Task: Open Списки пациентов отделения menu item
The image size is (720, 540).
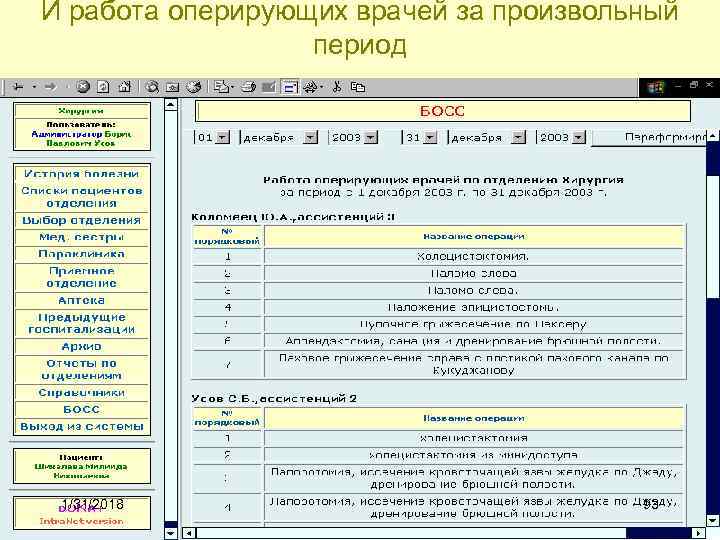Action: click(81, 197)
